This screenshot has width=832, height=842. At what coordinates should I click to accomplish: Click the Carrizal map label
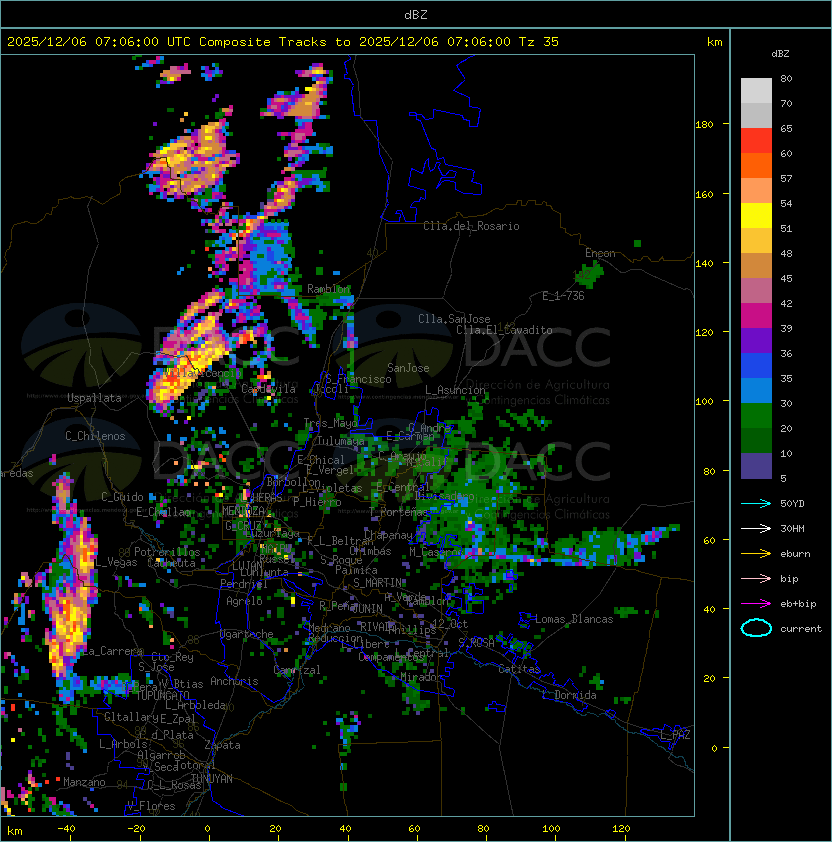pyautogui.click(x=296, y=670)
